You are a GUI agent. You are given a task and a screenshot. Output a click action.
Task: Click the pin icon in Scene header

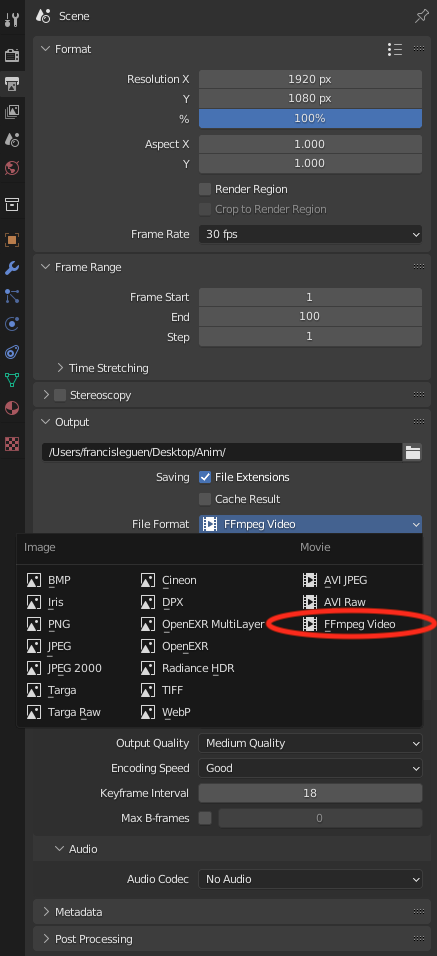click(x=422, y=16)
